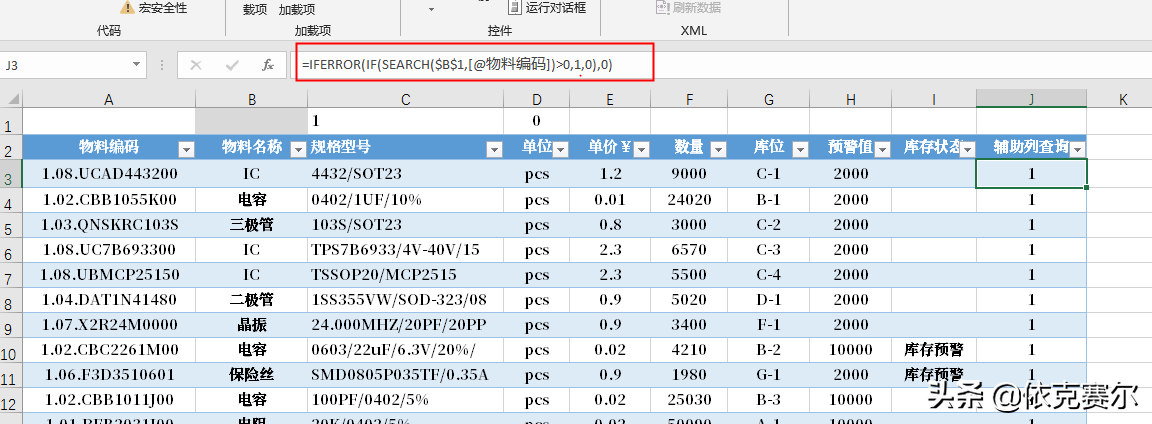Click spec cell 4432/SOT23
1152x424 pixels.
(x=406, y=174)
